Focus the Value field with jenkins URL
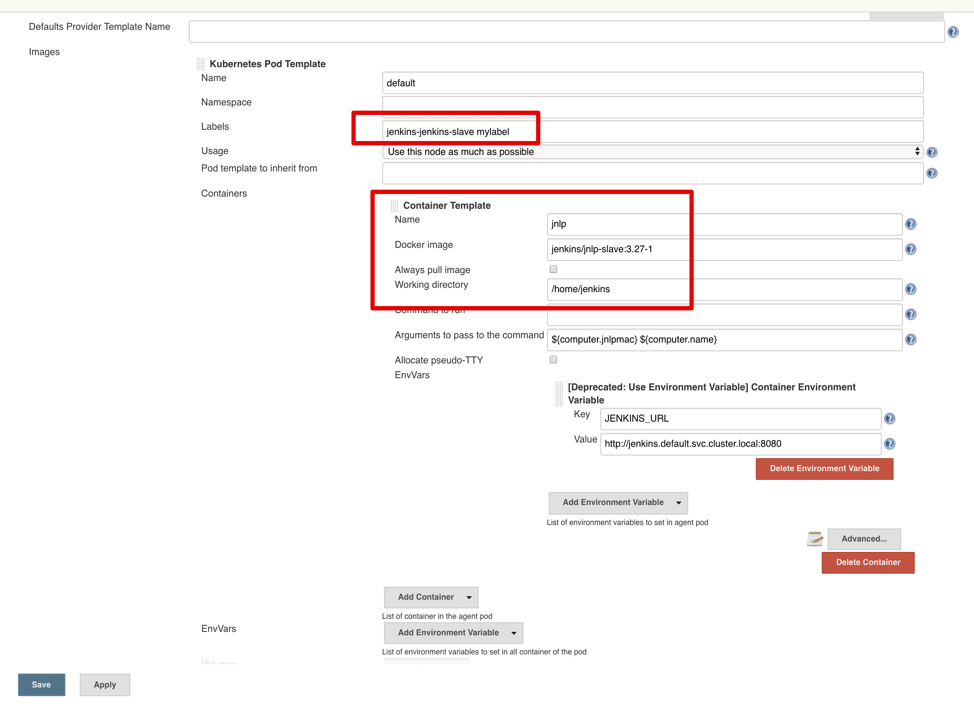 (740, 444)
